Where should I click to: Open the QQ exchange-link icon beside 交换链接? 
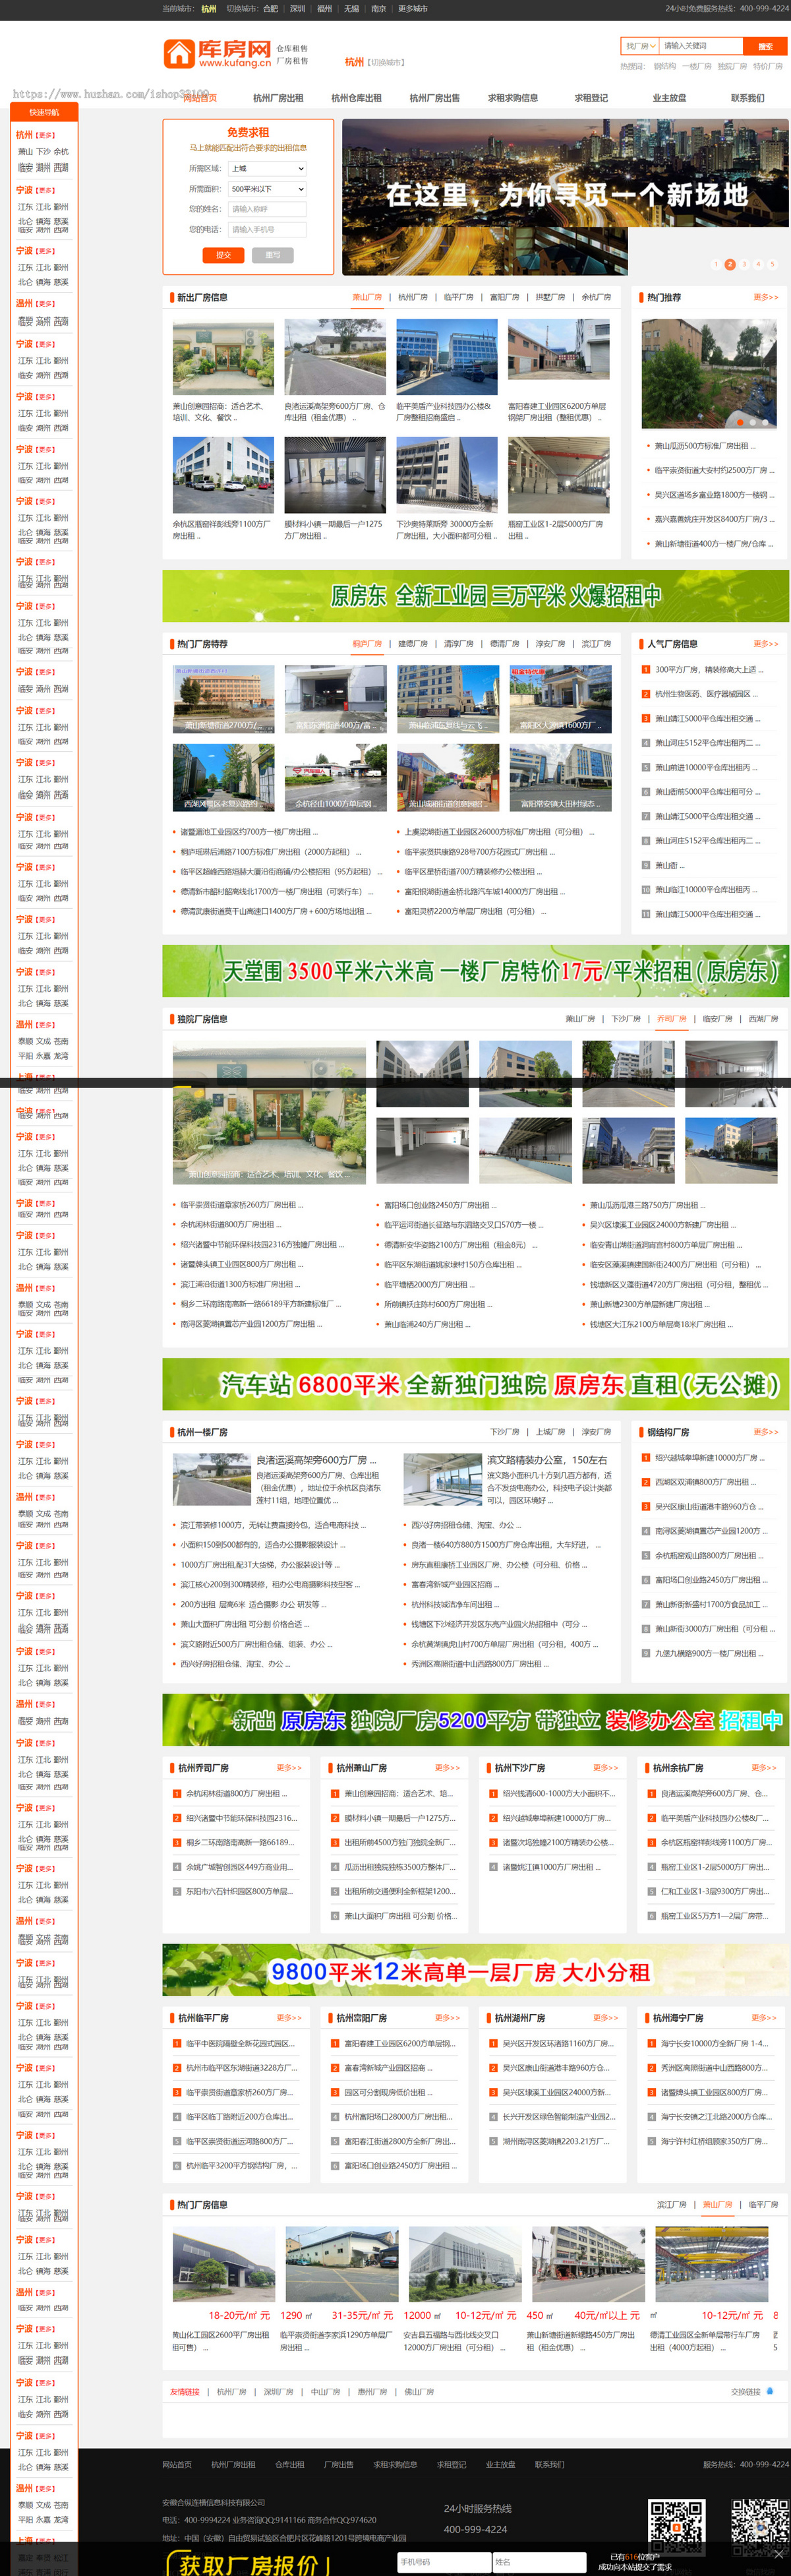pos(770,2391)
